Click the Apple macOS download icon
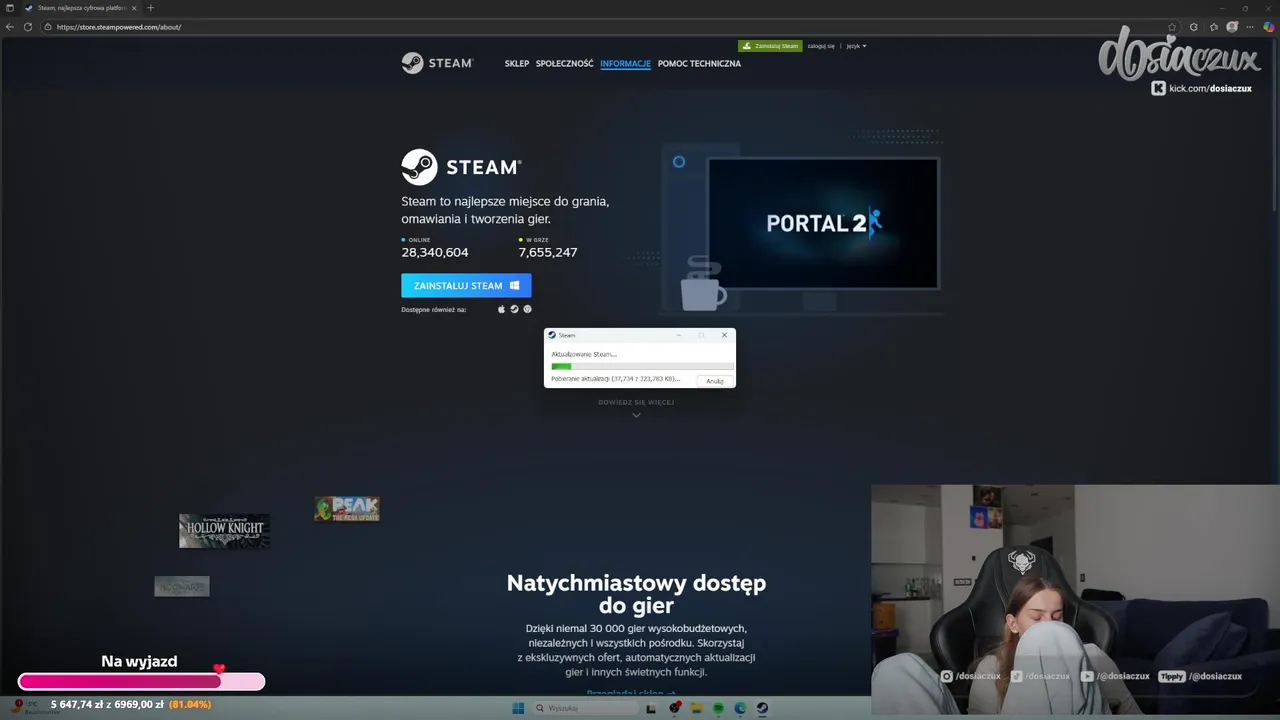 pyautogui.click(x=502, y=309)
